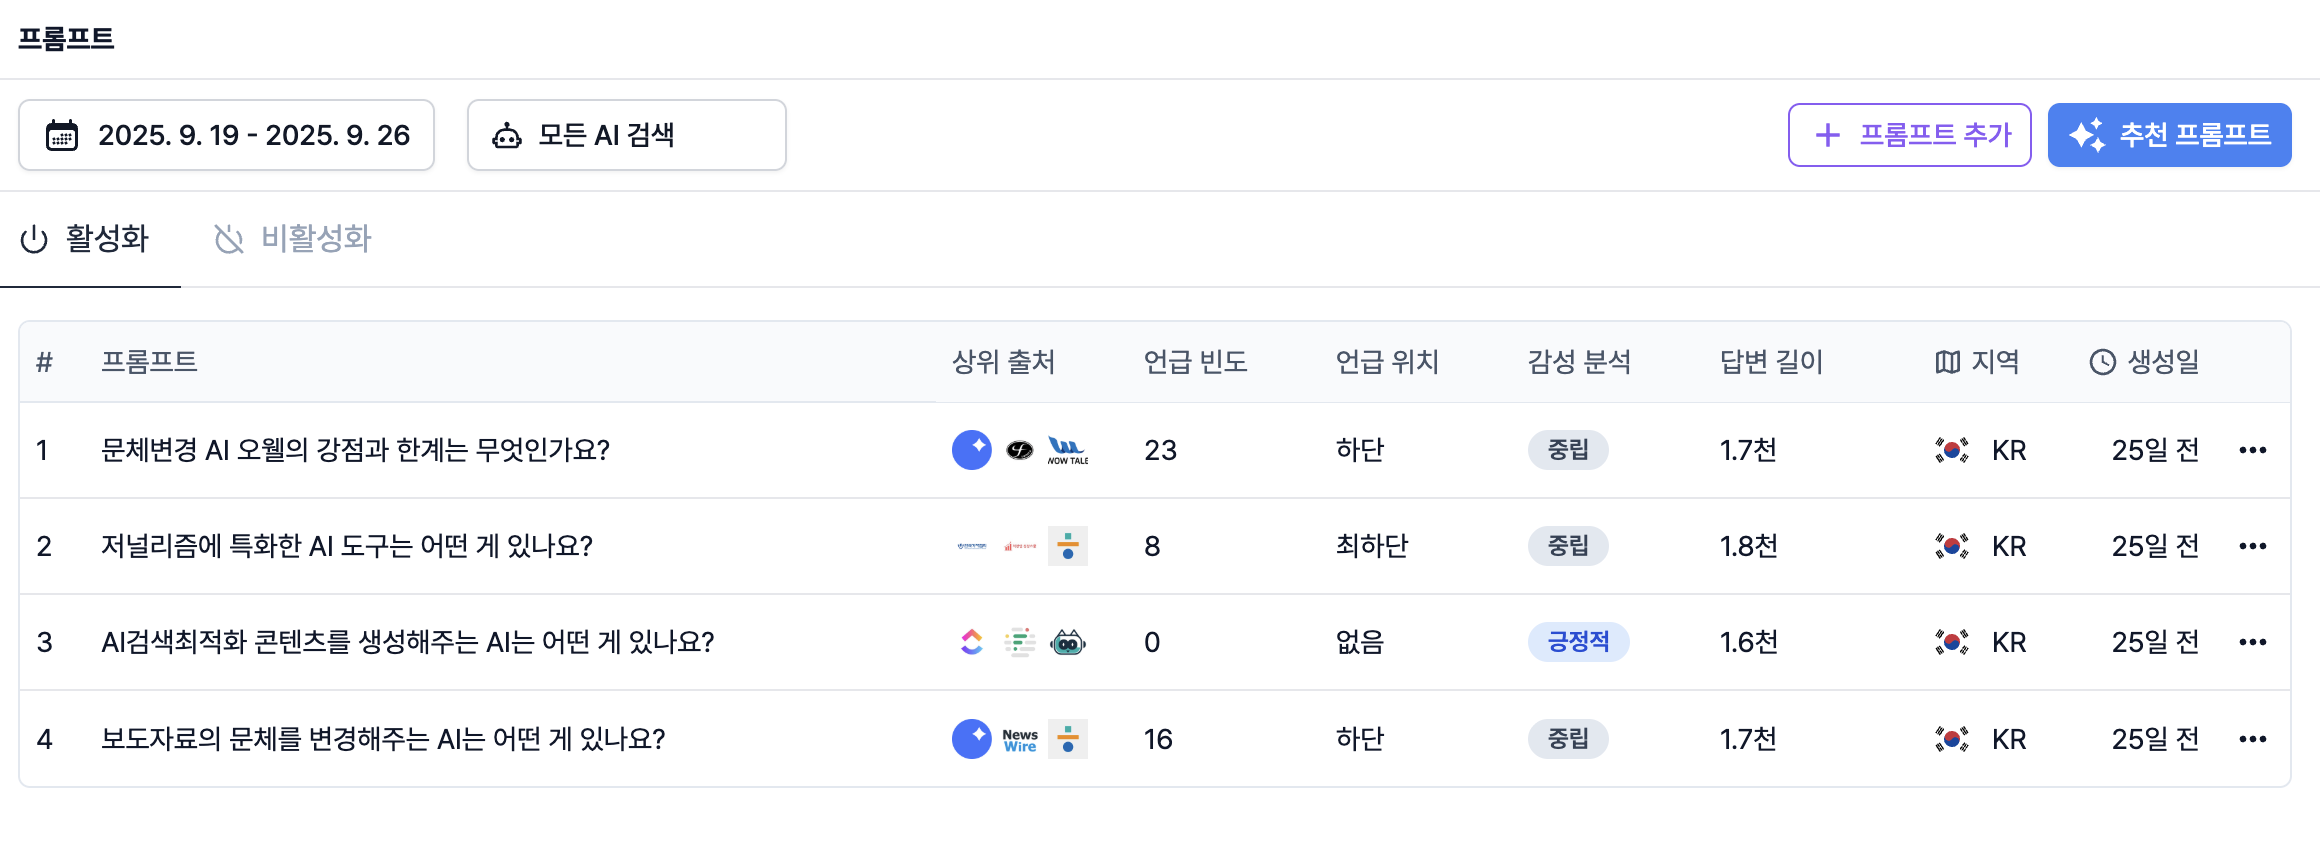Switch to the 비활성화 tab

(x=293, y=239)
